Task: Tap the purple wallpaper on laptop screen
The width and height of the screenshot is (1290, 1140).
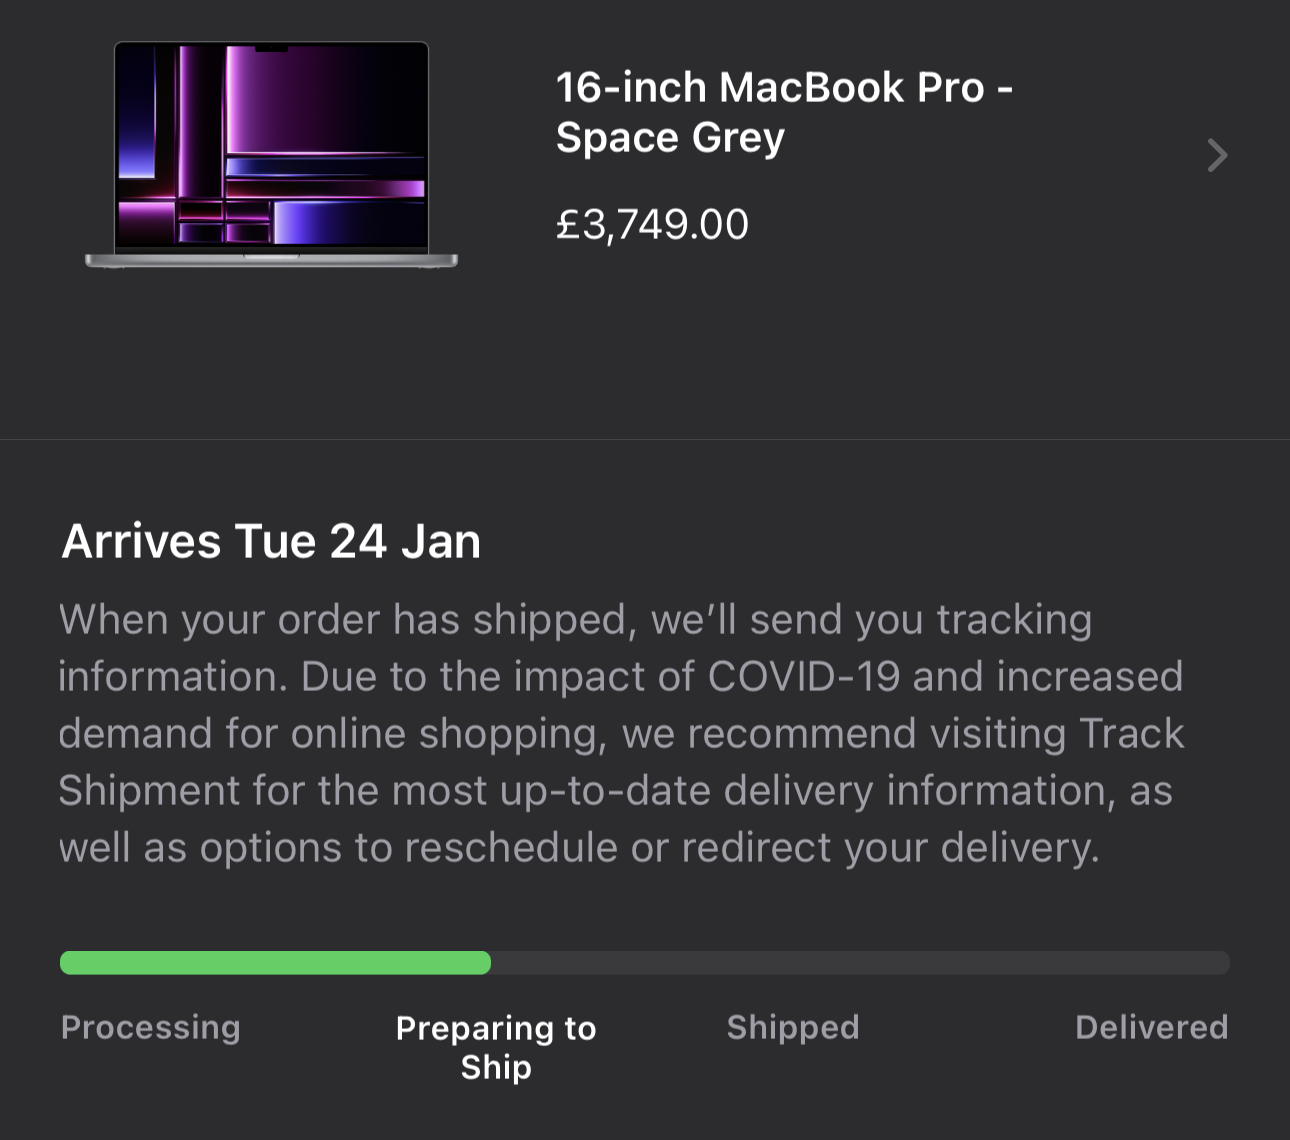Action: [271, 146]
